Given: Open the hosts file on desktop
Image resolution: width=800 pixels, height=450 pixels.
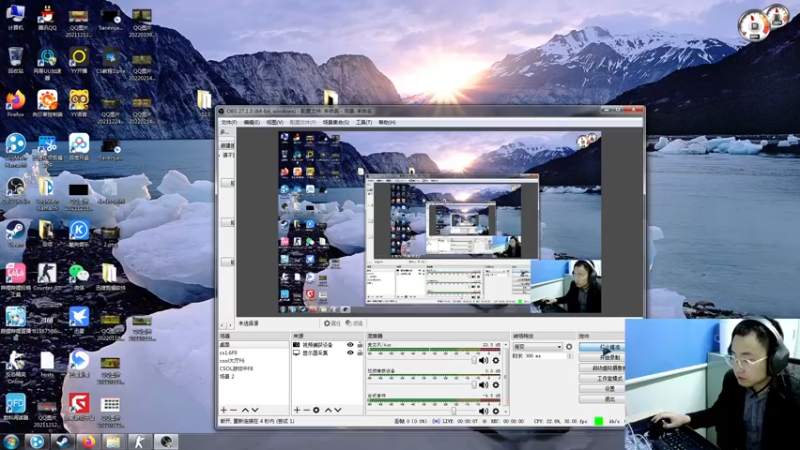Looking at the screenshot, I should 47,364.
